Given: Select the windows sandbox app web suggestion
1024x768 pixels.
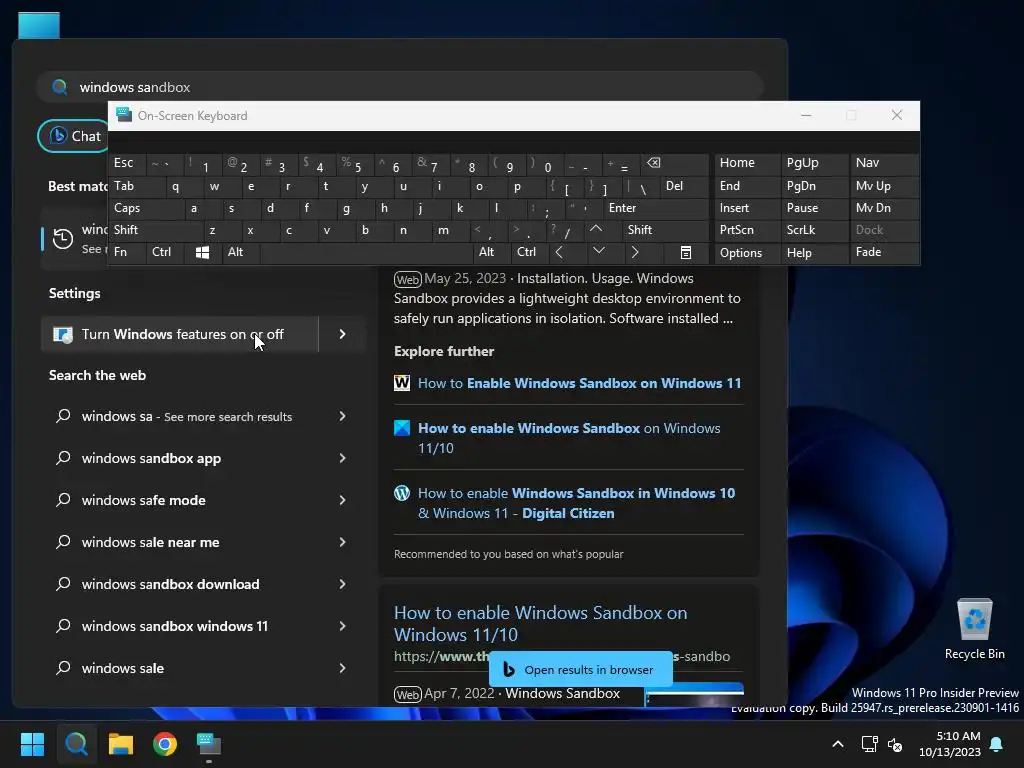Looking at the screenshot, I should 151,458.
